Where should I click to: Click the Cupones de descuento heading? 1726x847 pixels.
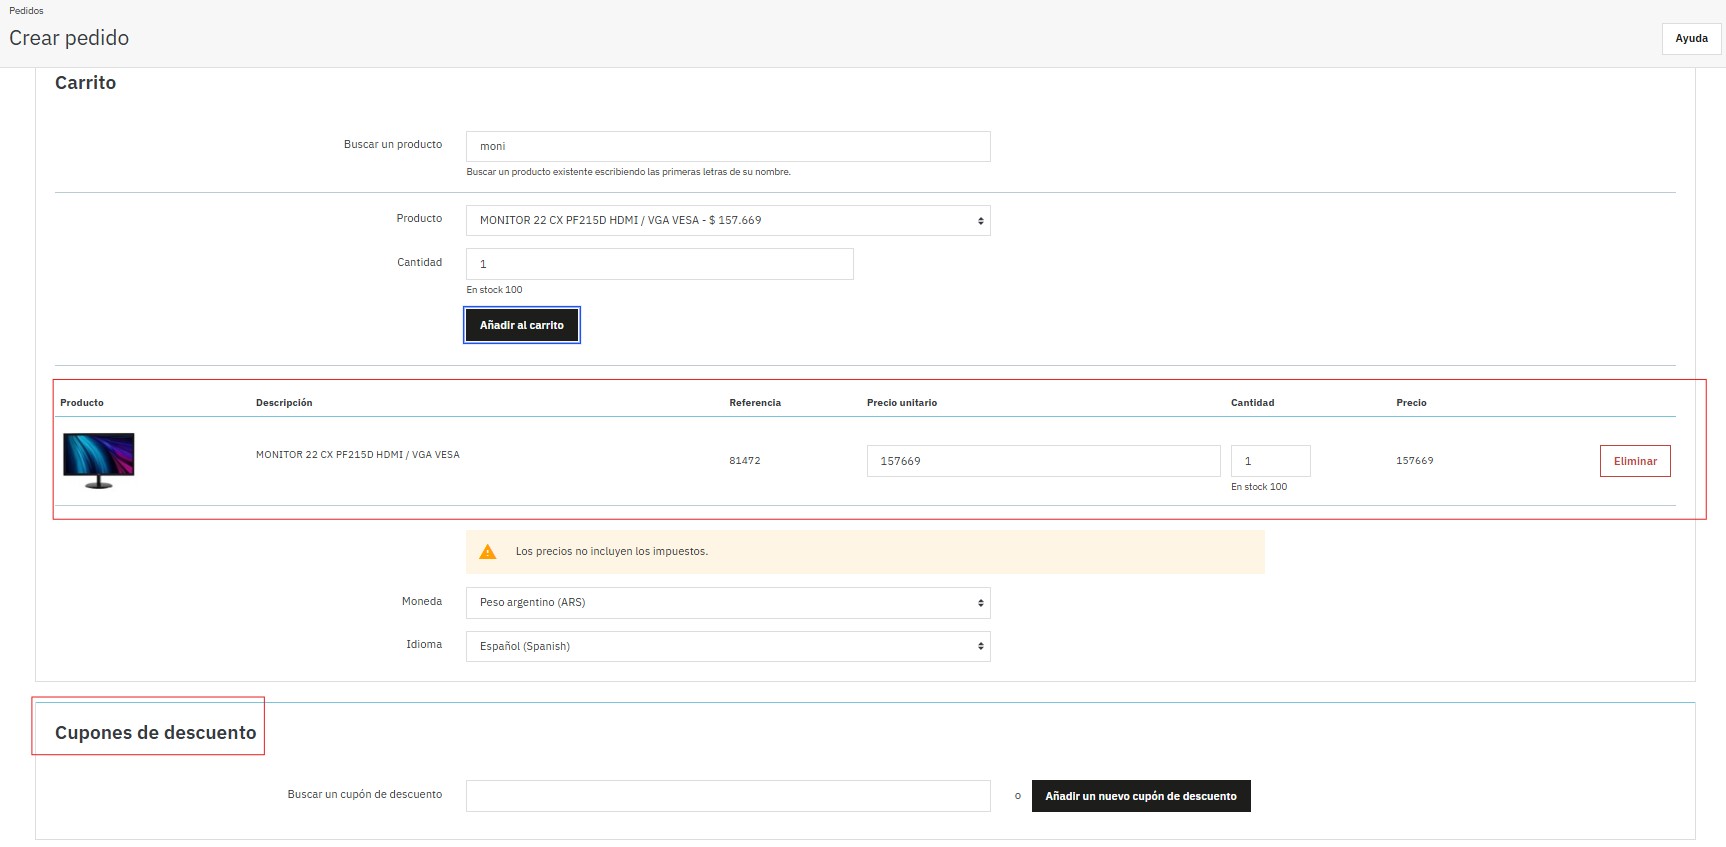pyautogui.click(x=155, y=733)
